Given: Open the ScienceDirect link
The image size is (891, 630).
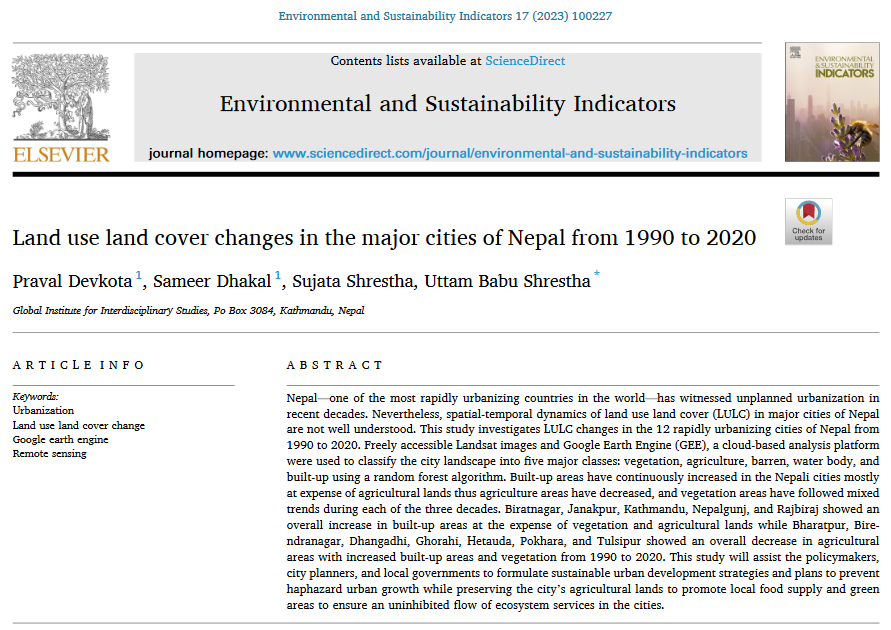Looking at the screenshot, I should (x=525, y=62).
